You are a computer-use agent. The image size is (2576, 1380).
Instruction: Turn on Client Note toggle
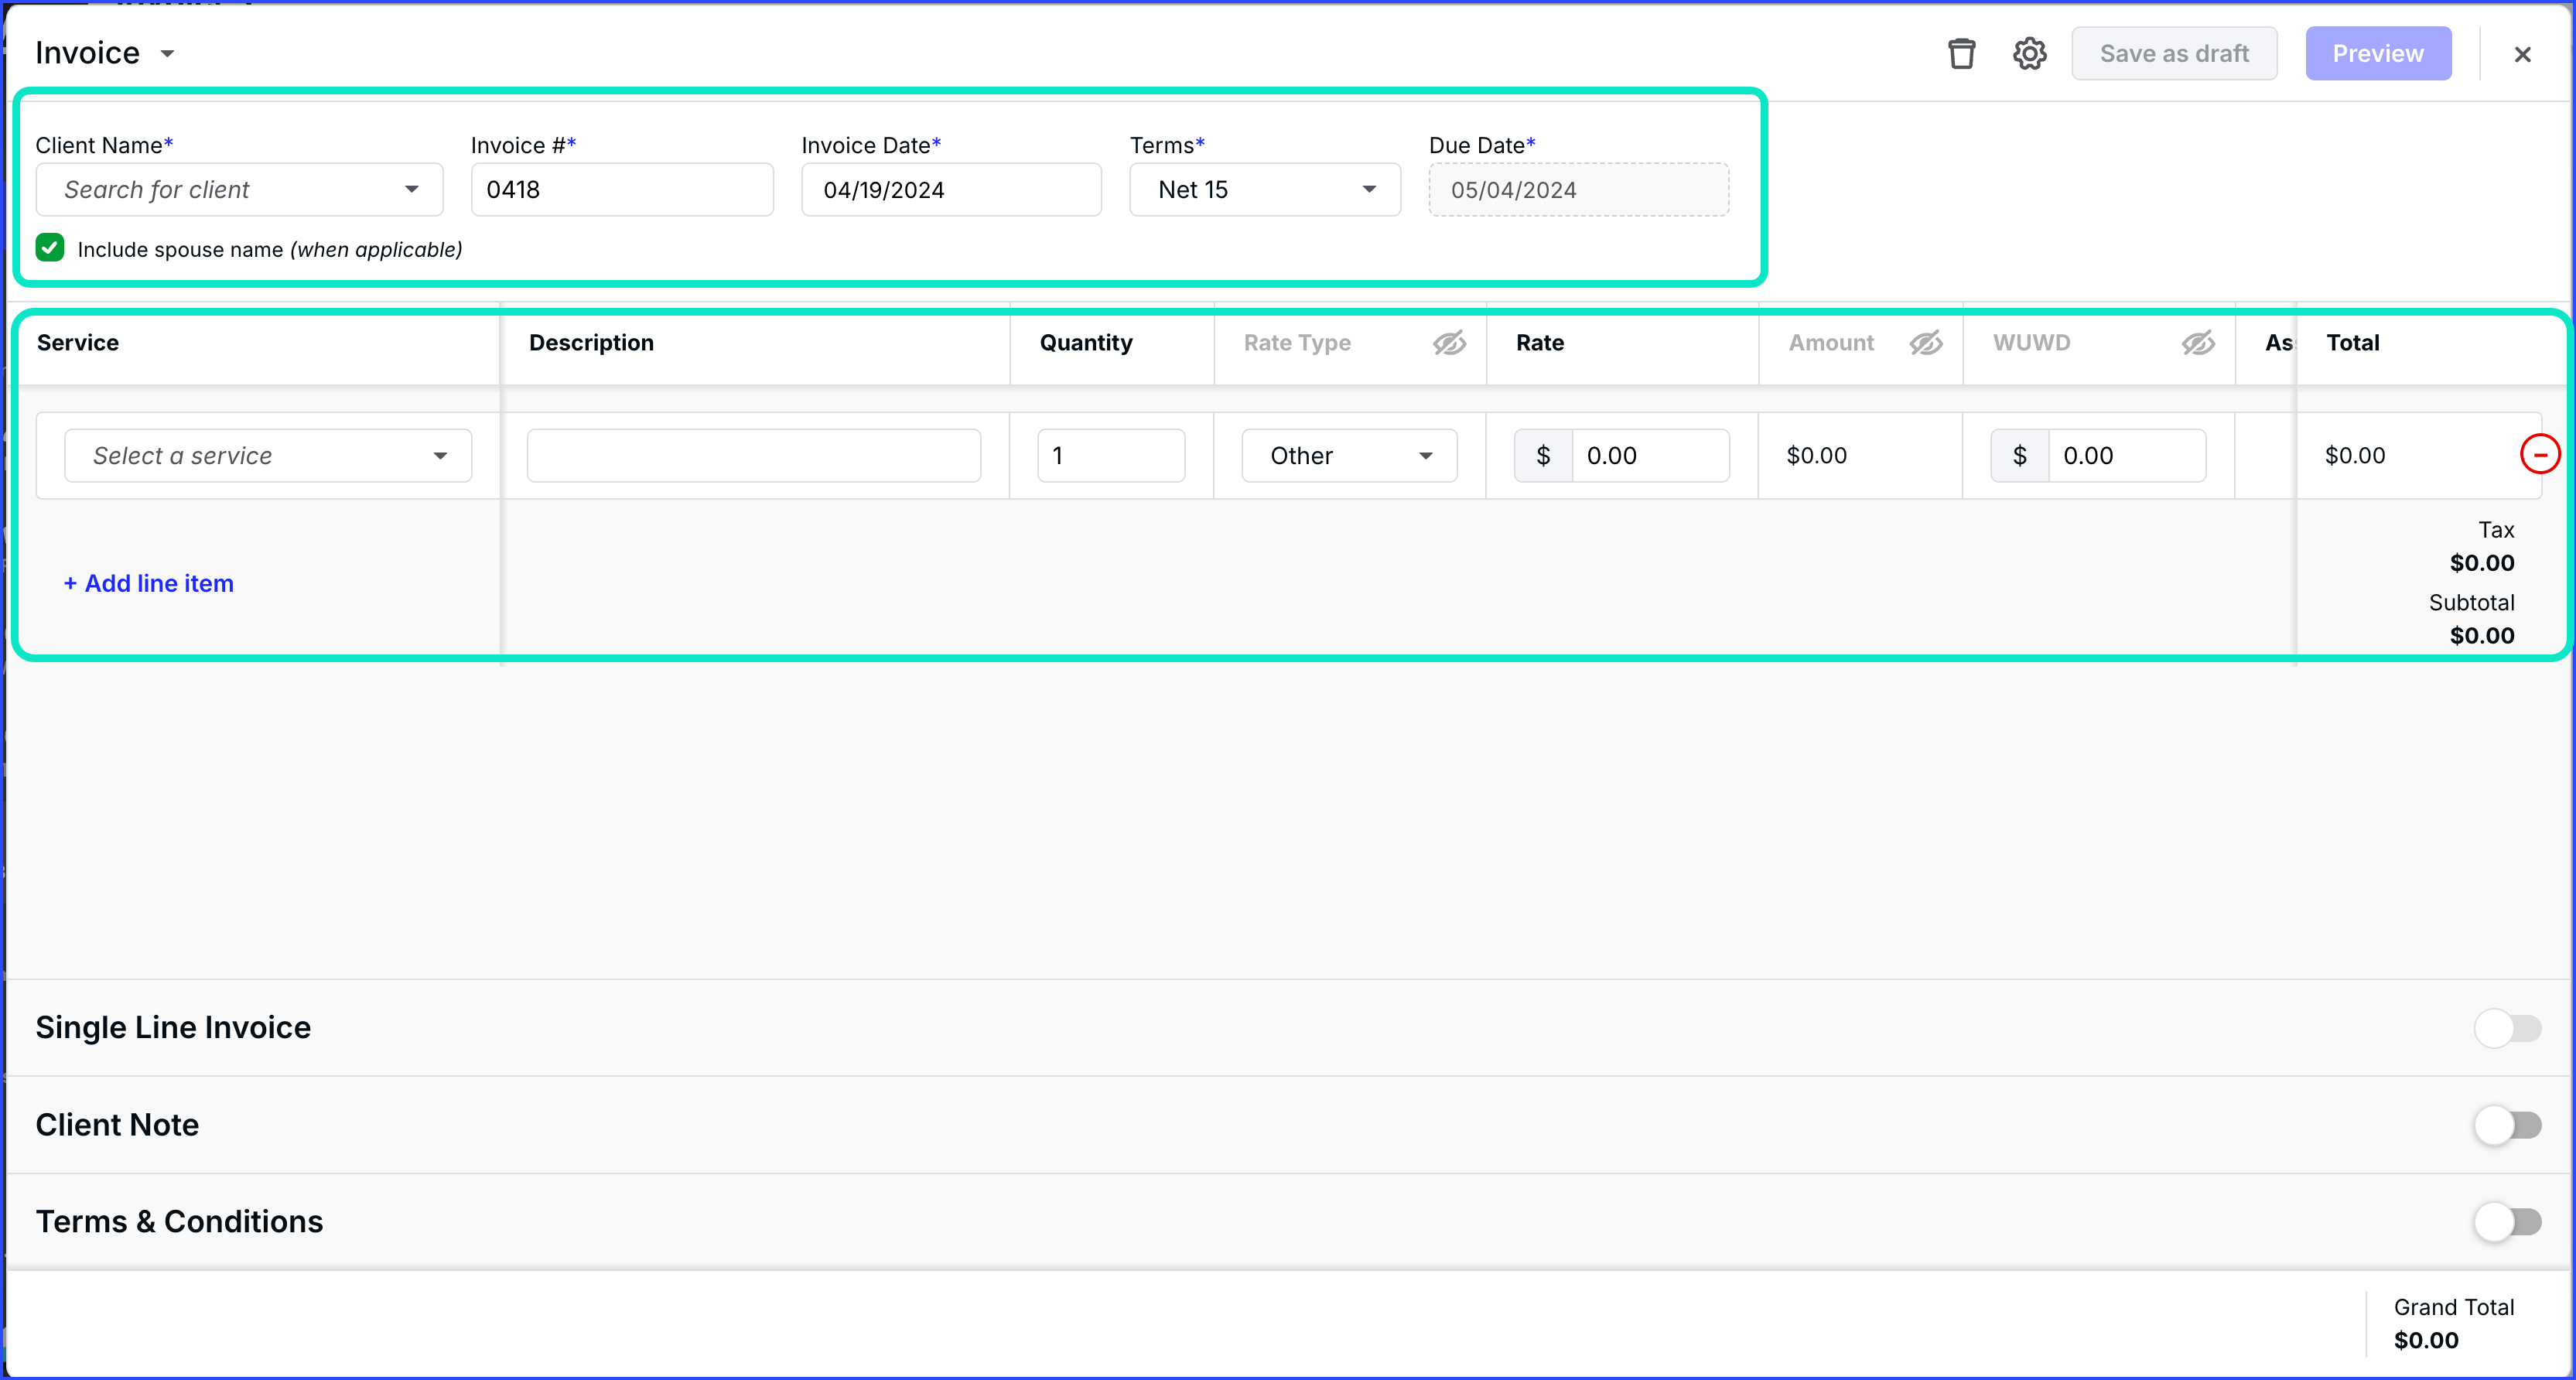point(2507,1125)
